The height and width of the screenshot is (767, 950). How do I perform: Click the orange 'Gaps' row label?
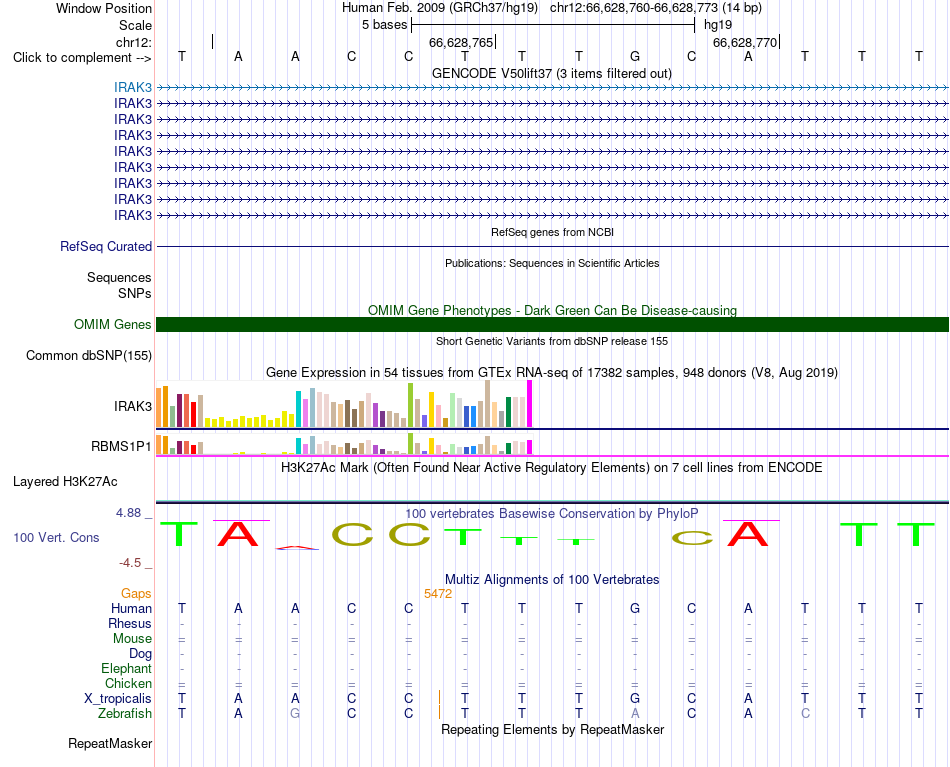point(136,594)
